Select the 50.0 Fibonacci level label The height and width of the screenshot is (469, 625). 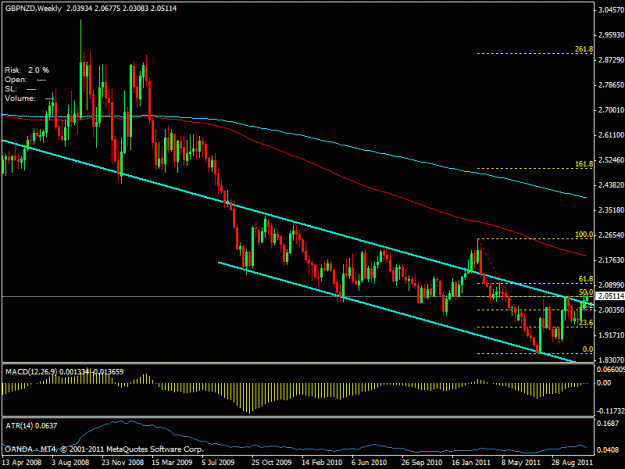click(x=586, y=292)
